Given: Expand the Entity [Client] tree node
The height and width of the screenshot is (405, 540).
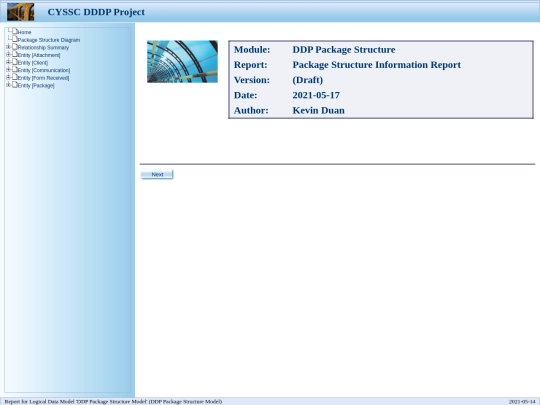Looking at the screenshot, I should pos(8,62).
